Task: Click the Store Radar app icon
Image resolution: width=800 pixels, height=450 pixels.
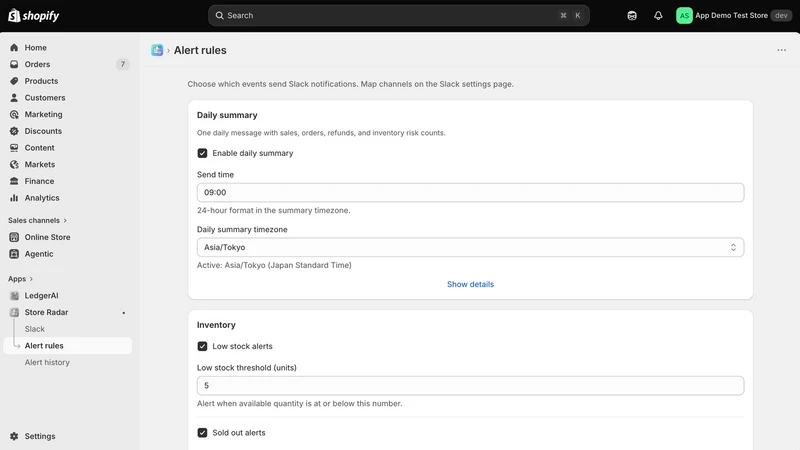Action: click(14, 312)
